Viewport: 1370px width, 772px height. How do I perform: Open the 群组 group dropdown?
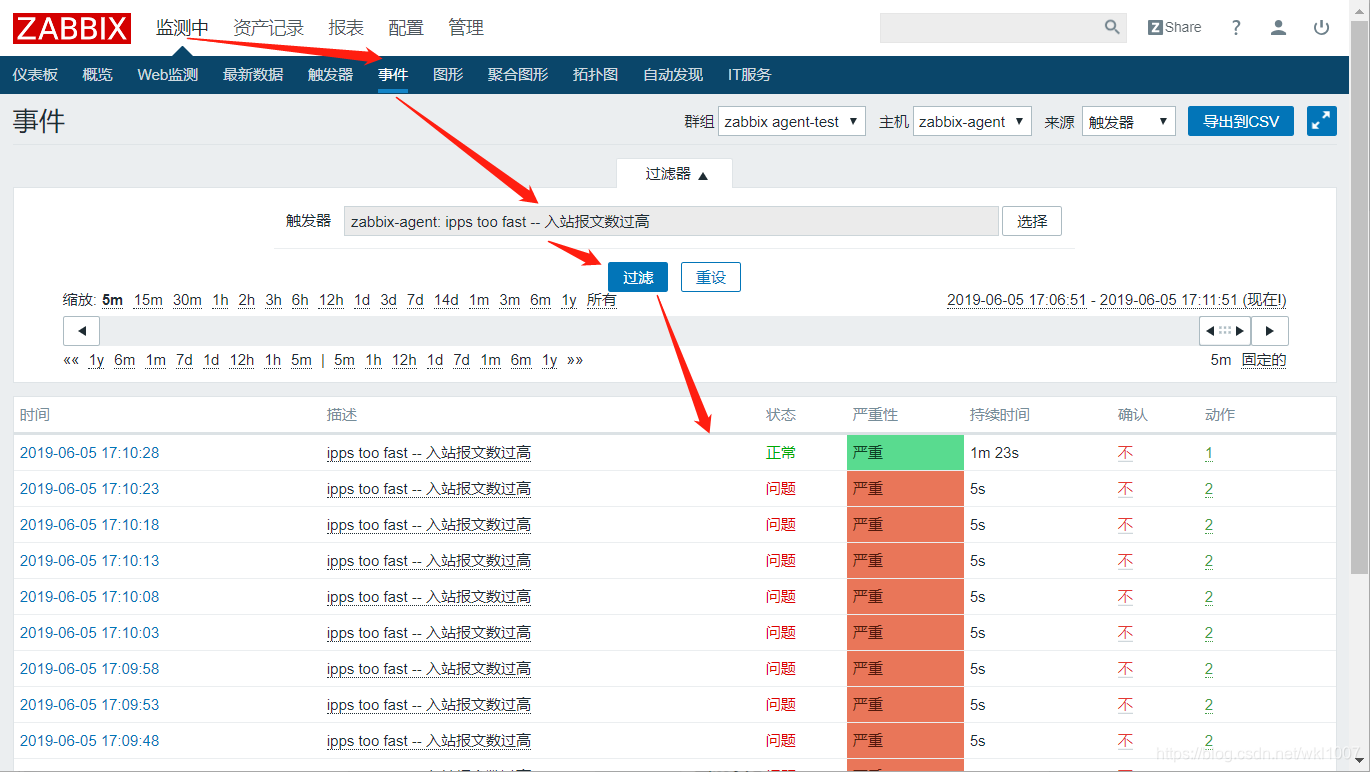point(792,122)
